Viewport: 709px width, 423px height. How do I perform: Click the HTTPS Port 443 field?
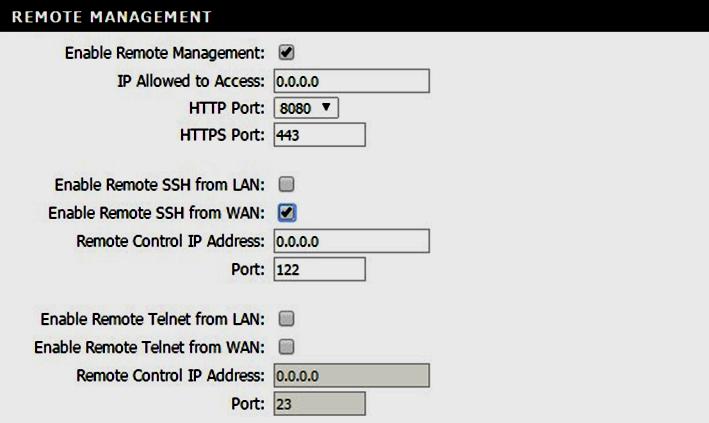coord(320,135)
